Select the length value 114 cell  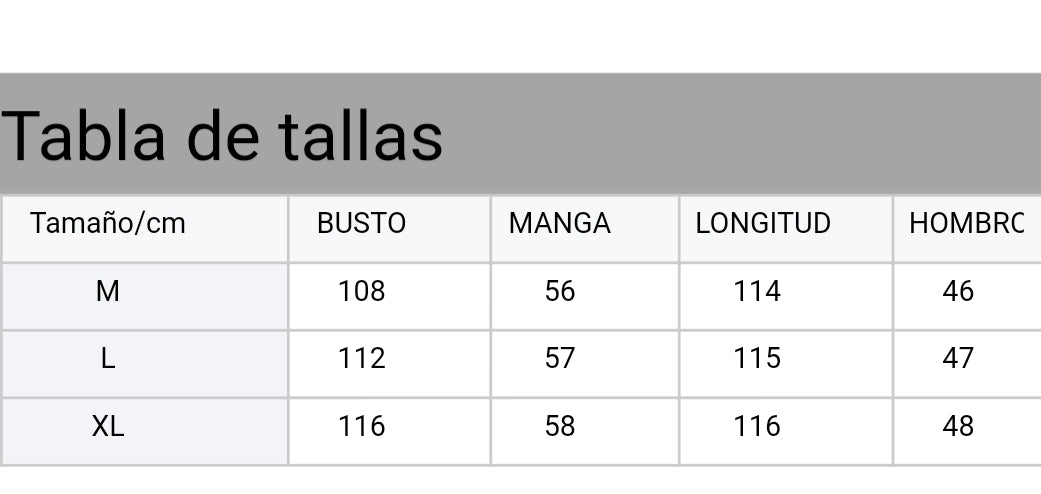[757, 291]
